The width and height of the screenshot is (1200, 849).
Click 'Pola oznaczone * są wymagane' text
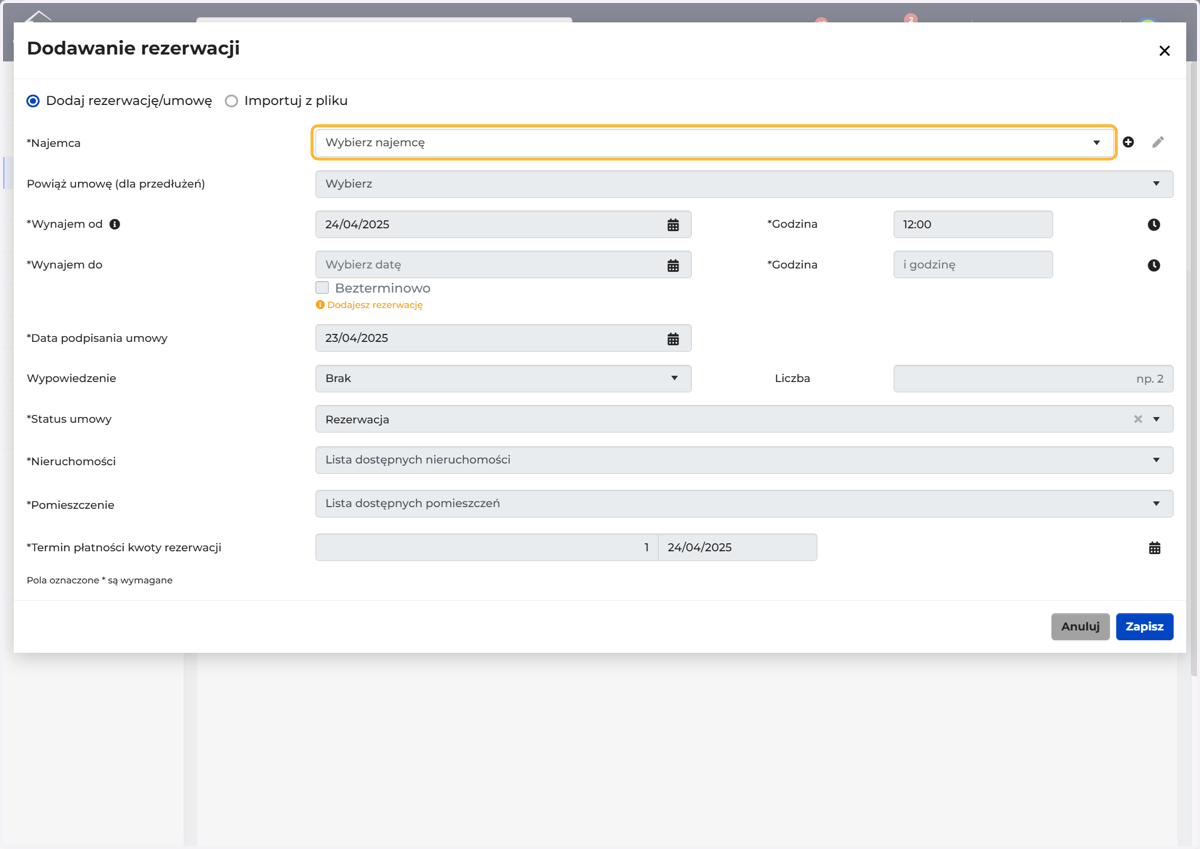99,580
